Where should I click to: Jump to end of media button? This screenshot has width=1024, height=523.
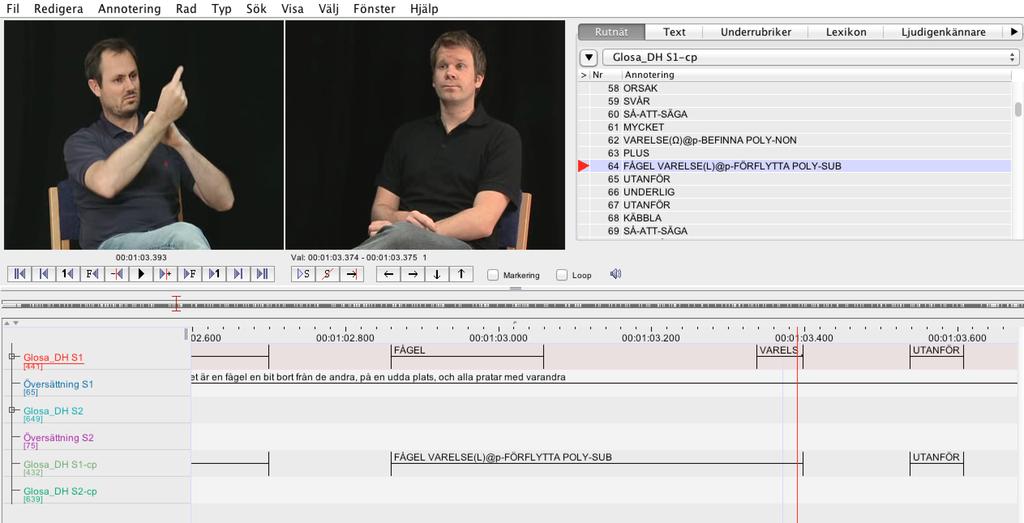pos(262,274)
